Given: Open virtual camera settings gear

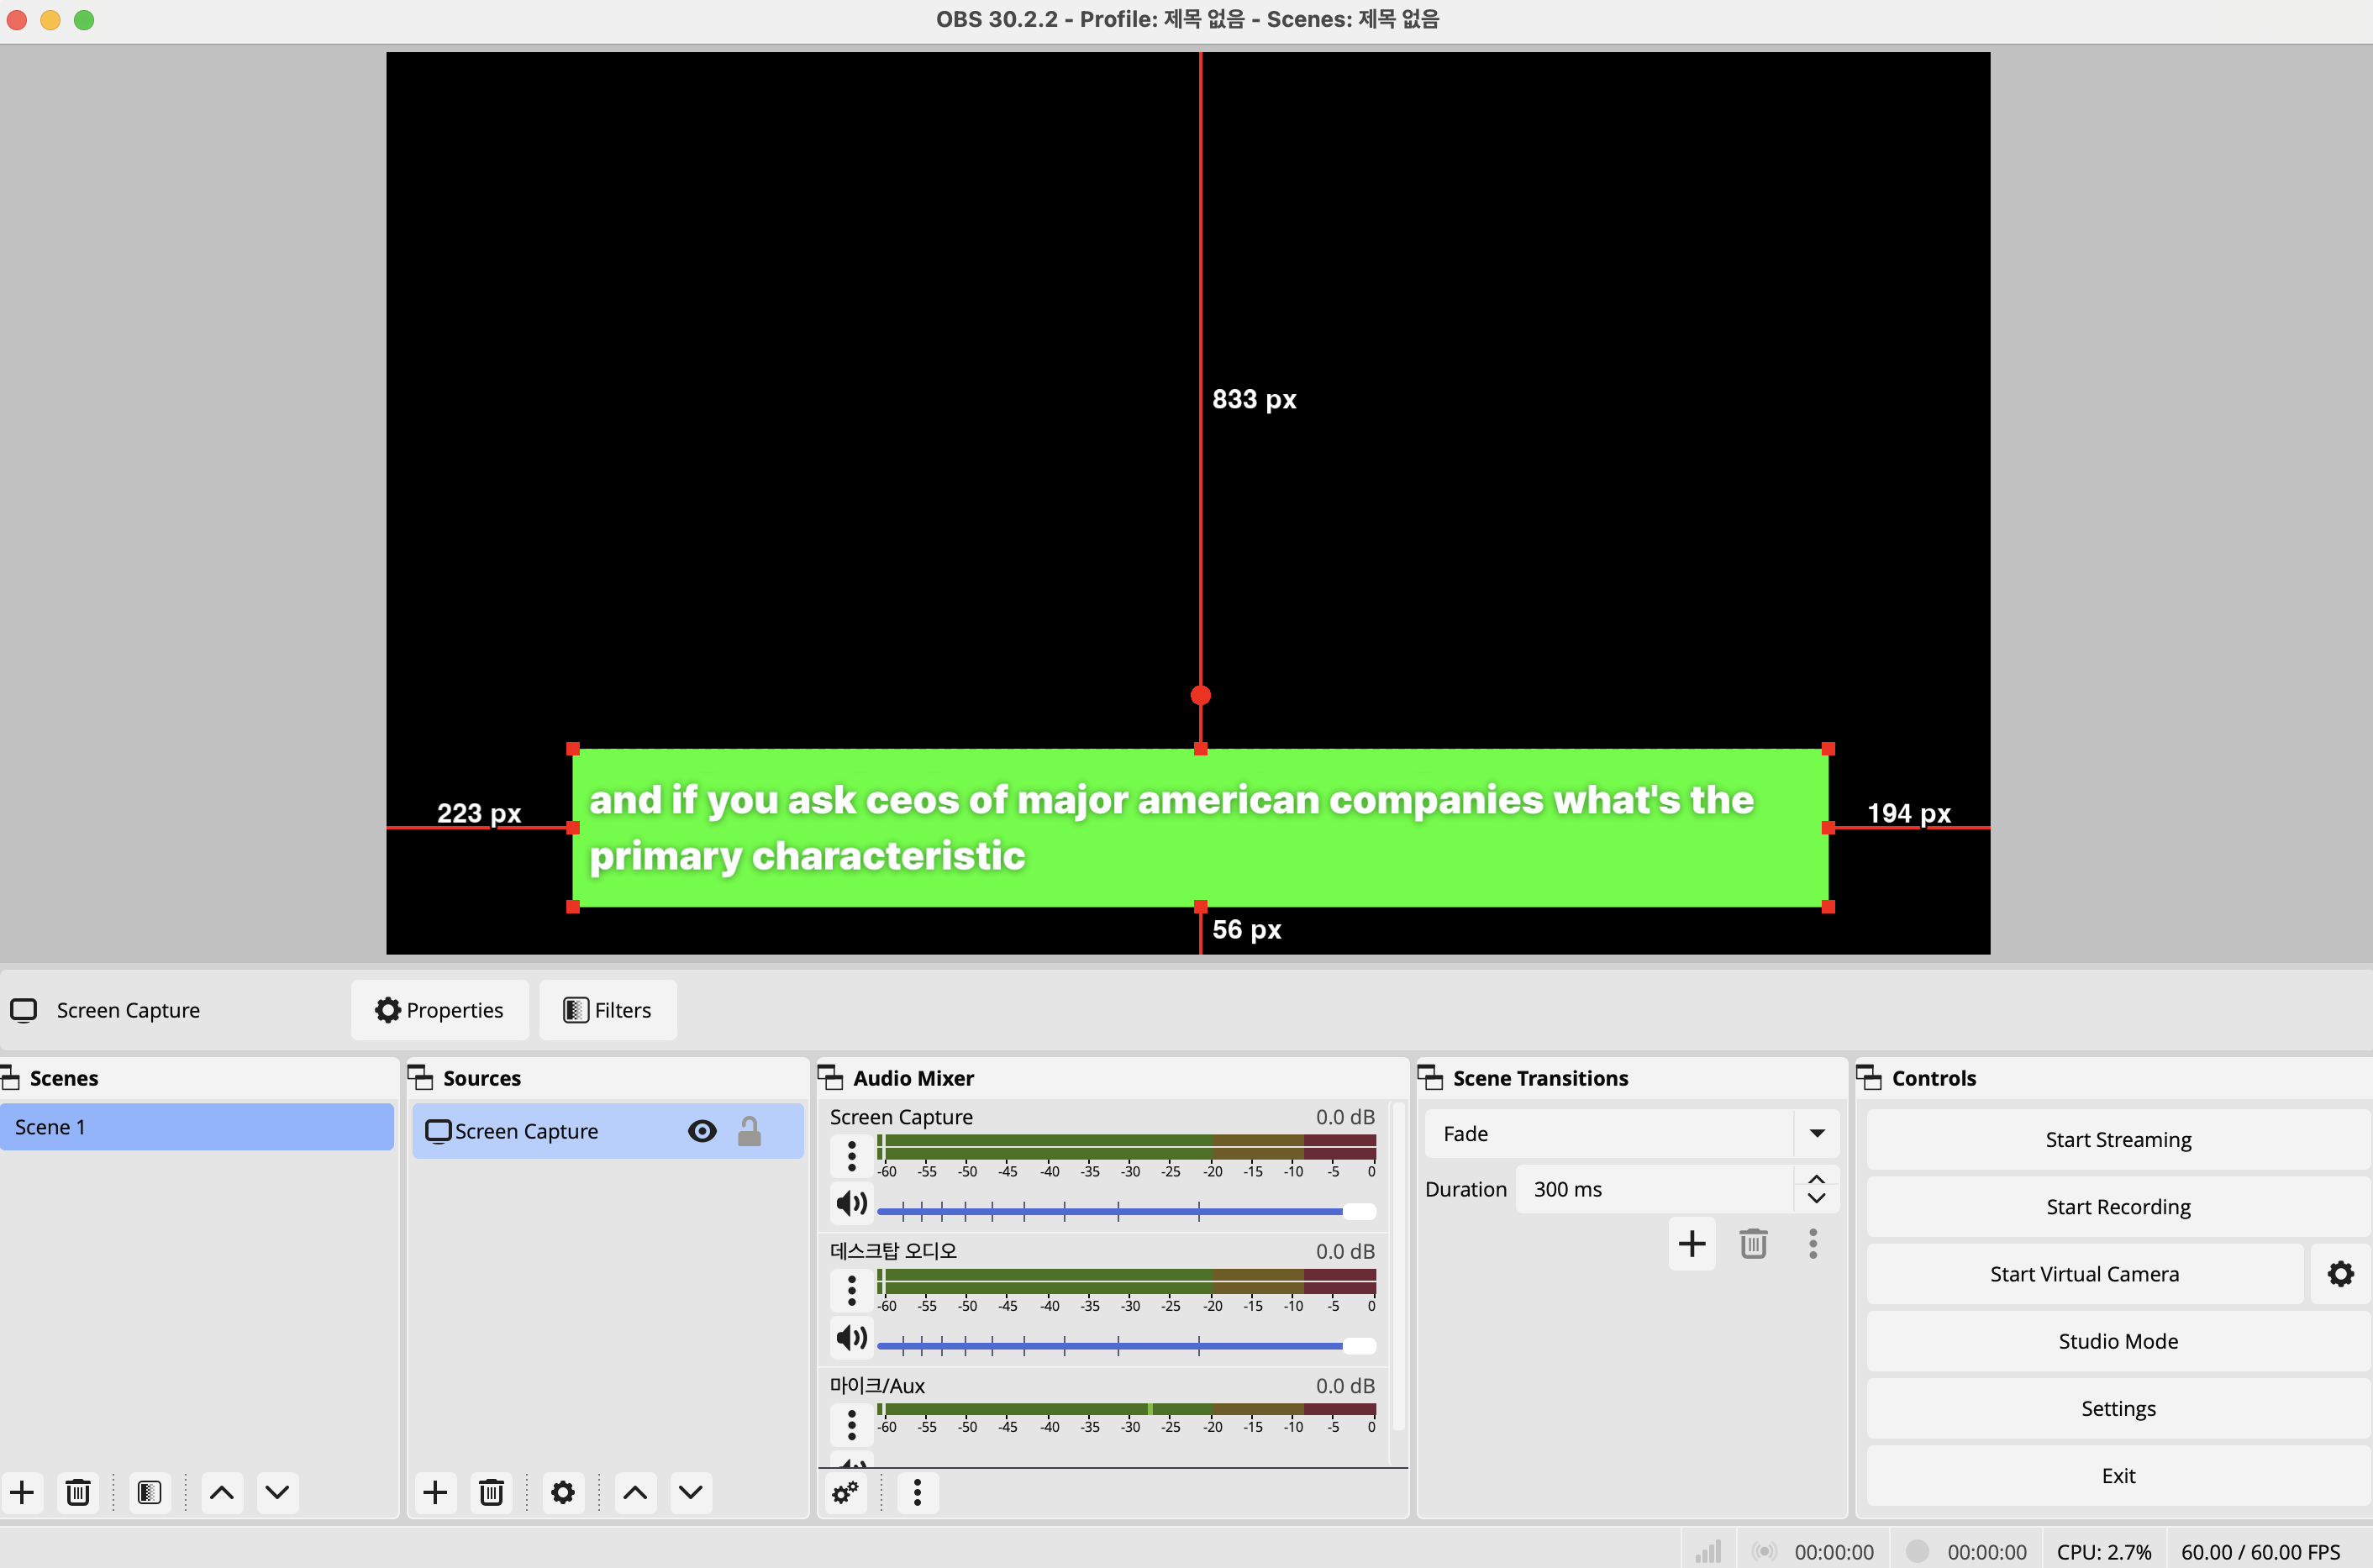Looking at the screenshot, I should (x=2340, y=1274).
